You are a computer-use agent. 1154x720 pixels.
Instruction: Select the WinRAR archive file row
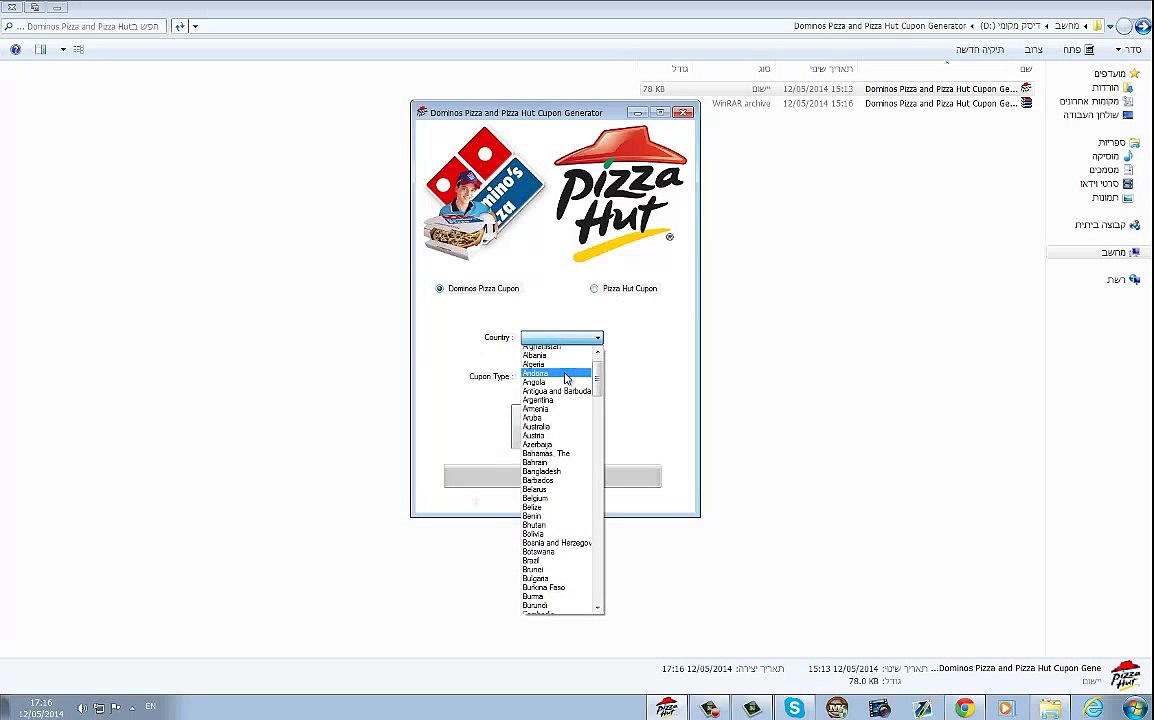pos(837,104)
